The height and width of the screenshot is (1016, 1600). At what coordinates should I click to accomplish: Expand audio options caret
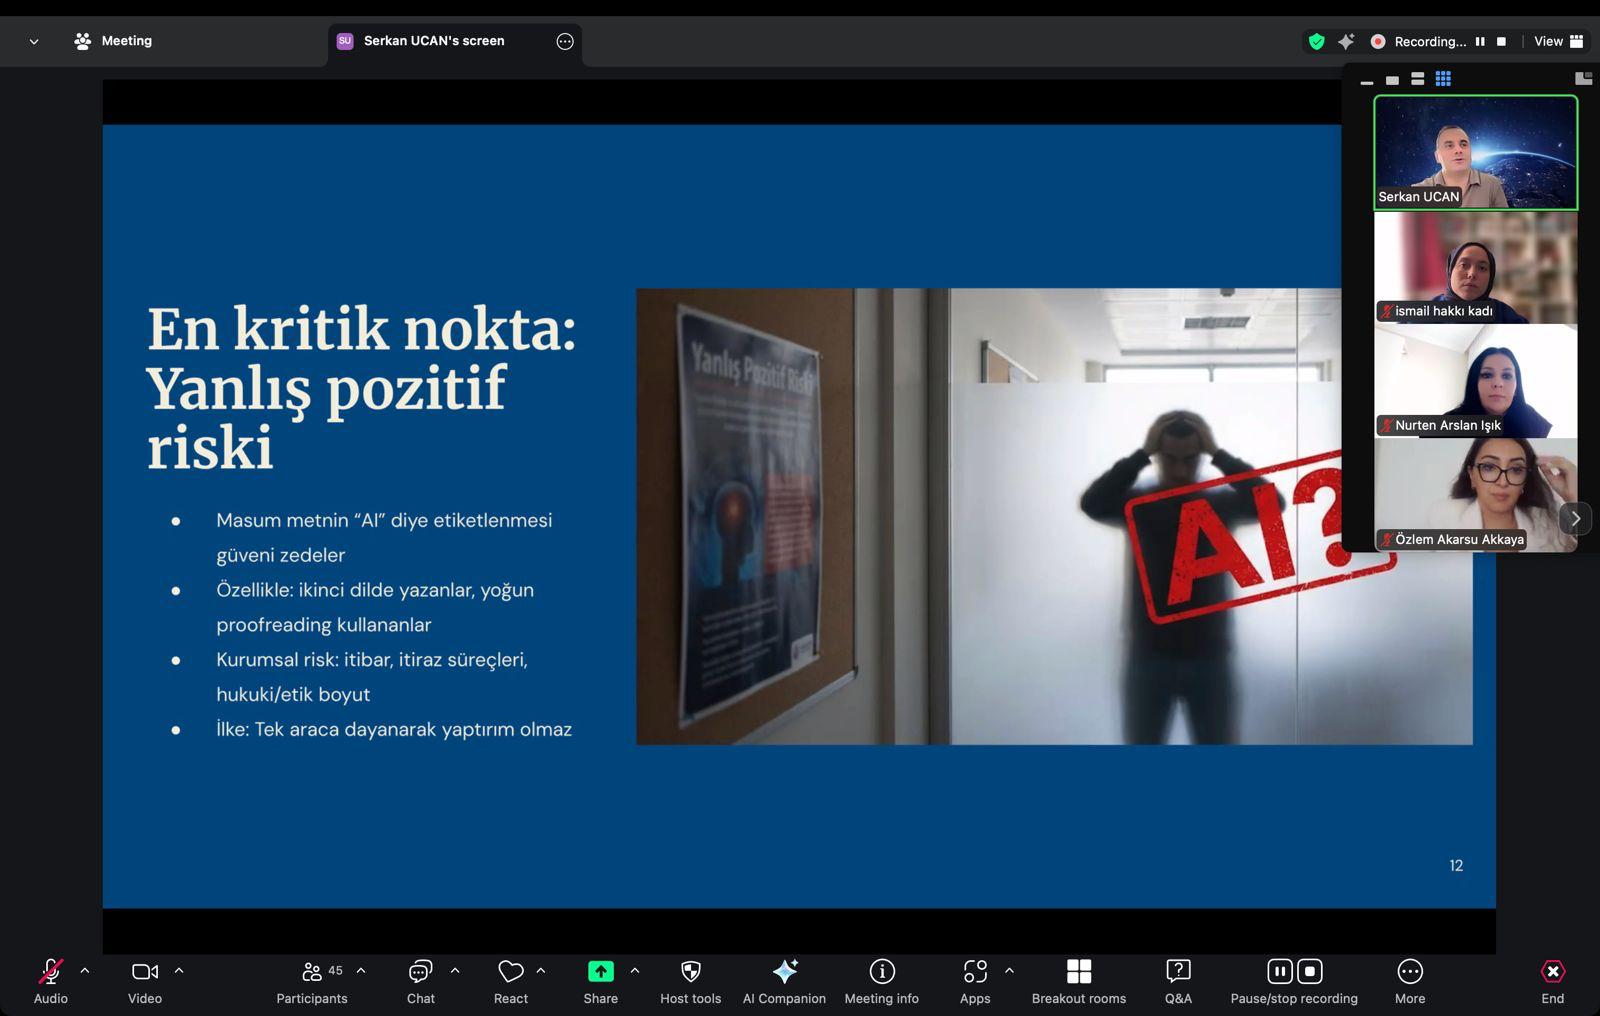point(85,970)
